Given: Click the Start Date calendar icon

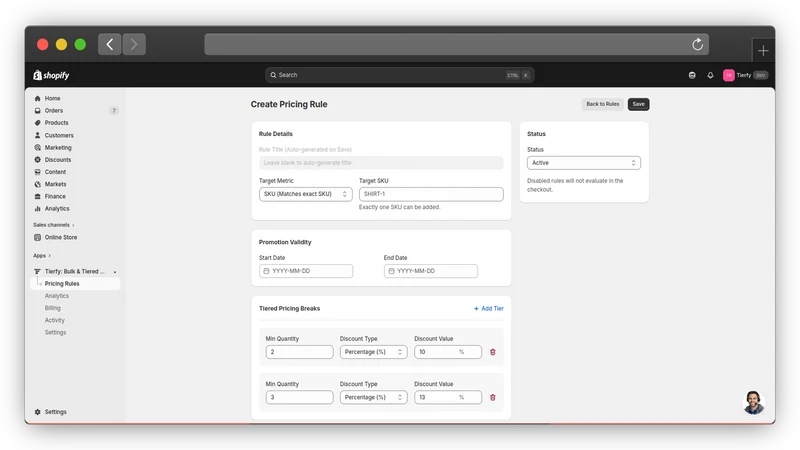Looking at the screenshot, I should click(266, 271).
